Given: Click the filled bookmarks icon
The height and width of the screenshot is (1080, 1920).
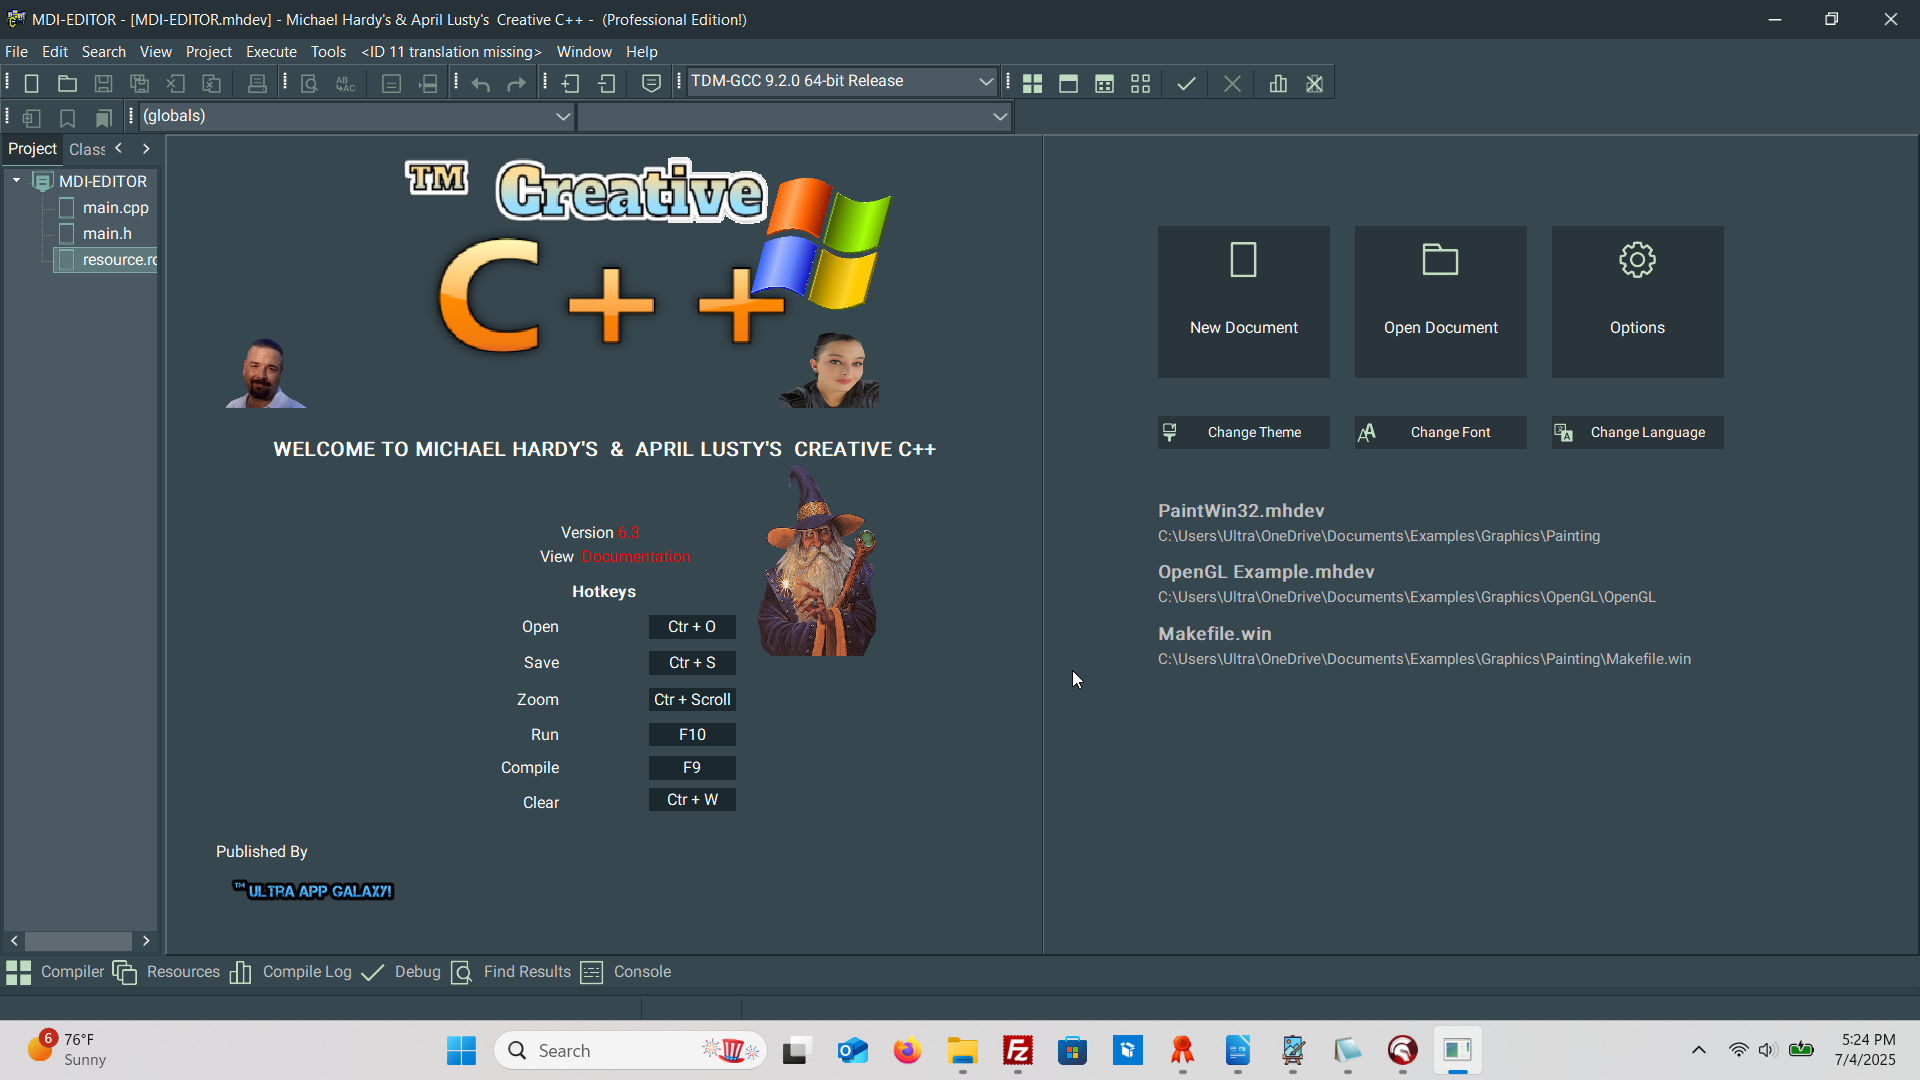Looking at the screenshot, I should click(x=103, y=118).
